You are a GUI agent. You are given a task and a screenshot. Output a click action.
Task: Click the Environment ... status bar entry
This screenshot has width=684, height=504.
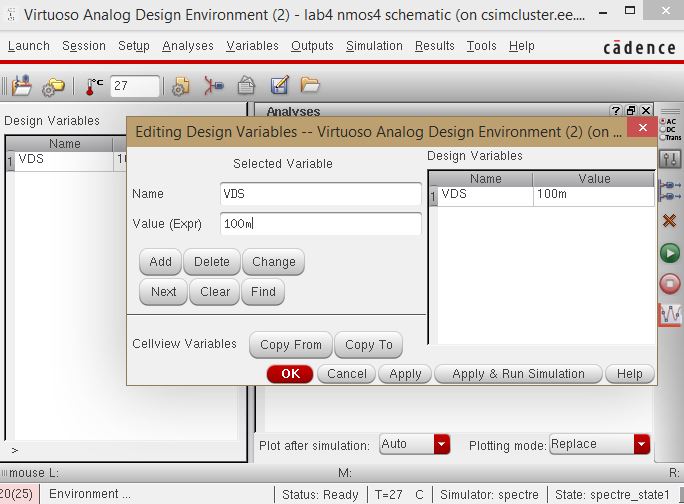[x=89, y=494]
